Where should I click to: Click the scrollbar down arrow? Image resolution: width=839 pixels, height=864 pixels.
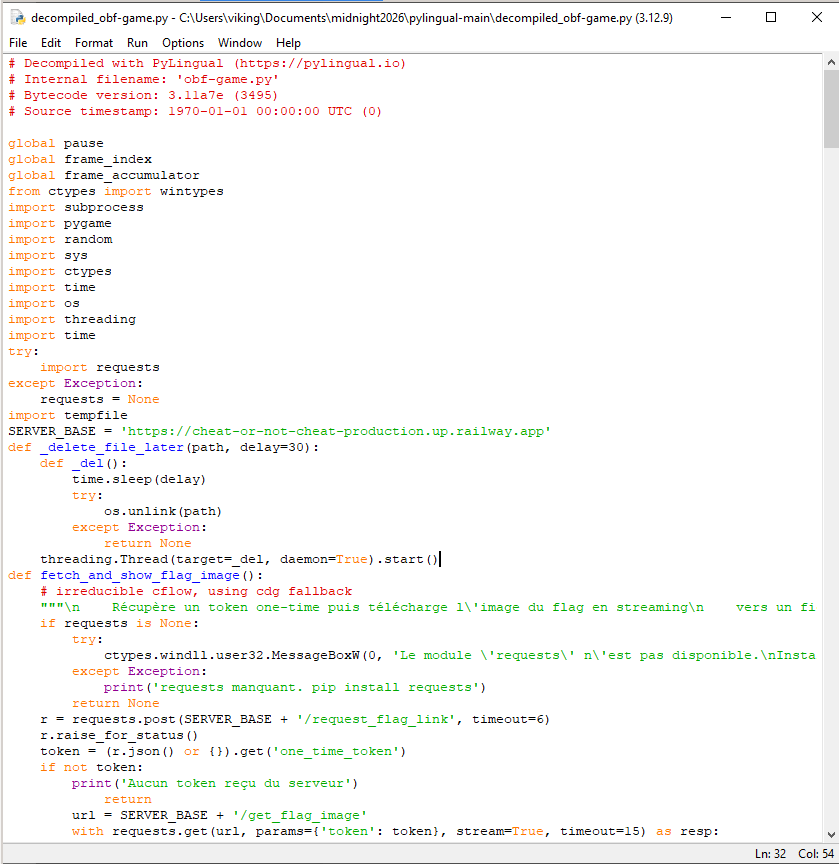(x=830, y=833)
